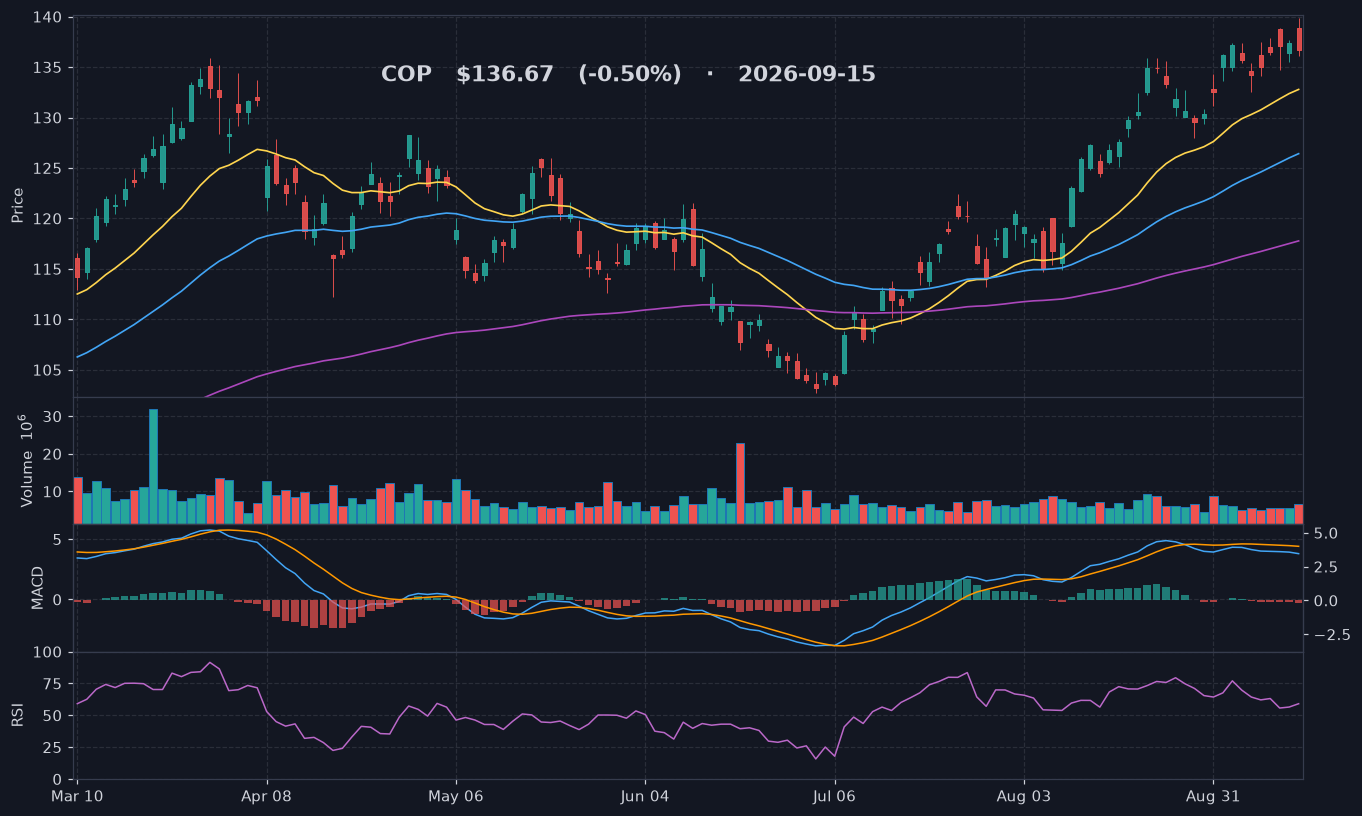Click the Aug 31 date label
The width and height of the screenshot is (1362, 816).
pos(1213,797)
